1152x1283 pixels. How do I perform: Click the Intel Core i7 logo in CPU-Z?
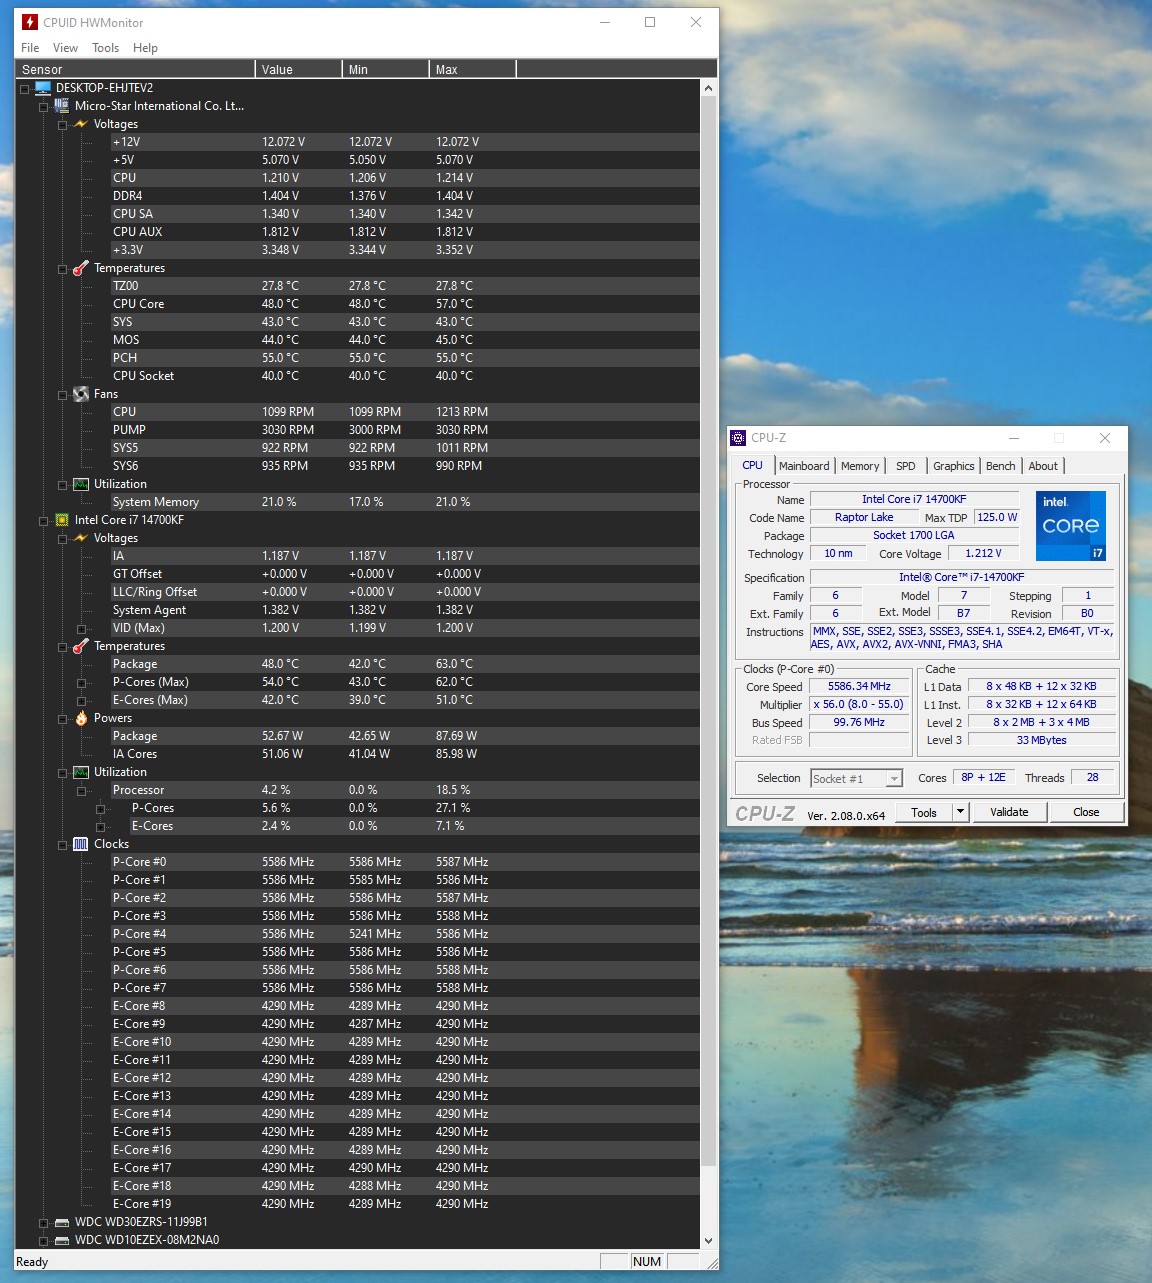pos(1071,525)
